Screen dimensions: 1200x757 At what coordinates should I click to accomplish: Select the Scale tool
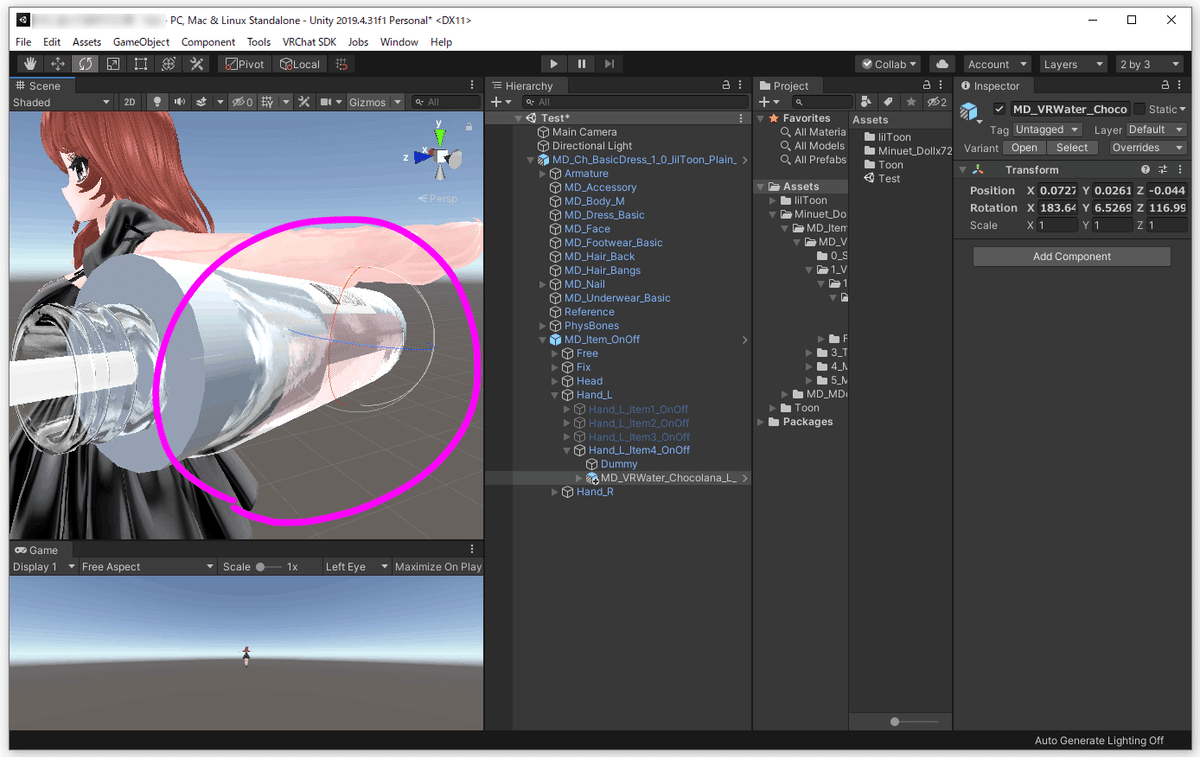click(x=113, y=64)
